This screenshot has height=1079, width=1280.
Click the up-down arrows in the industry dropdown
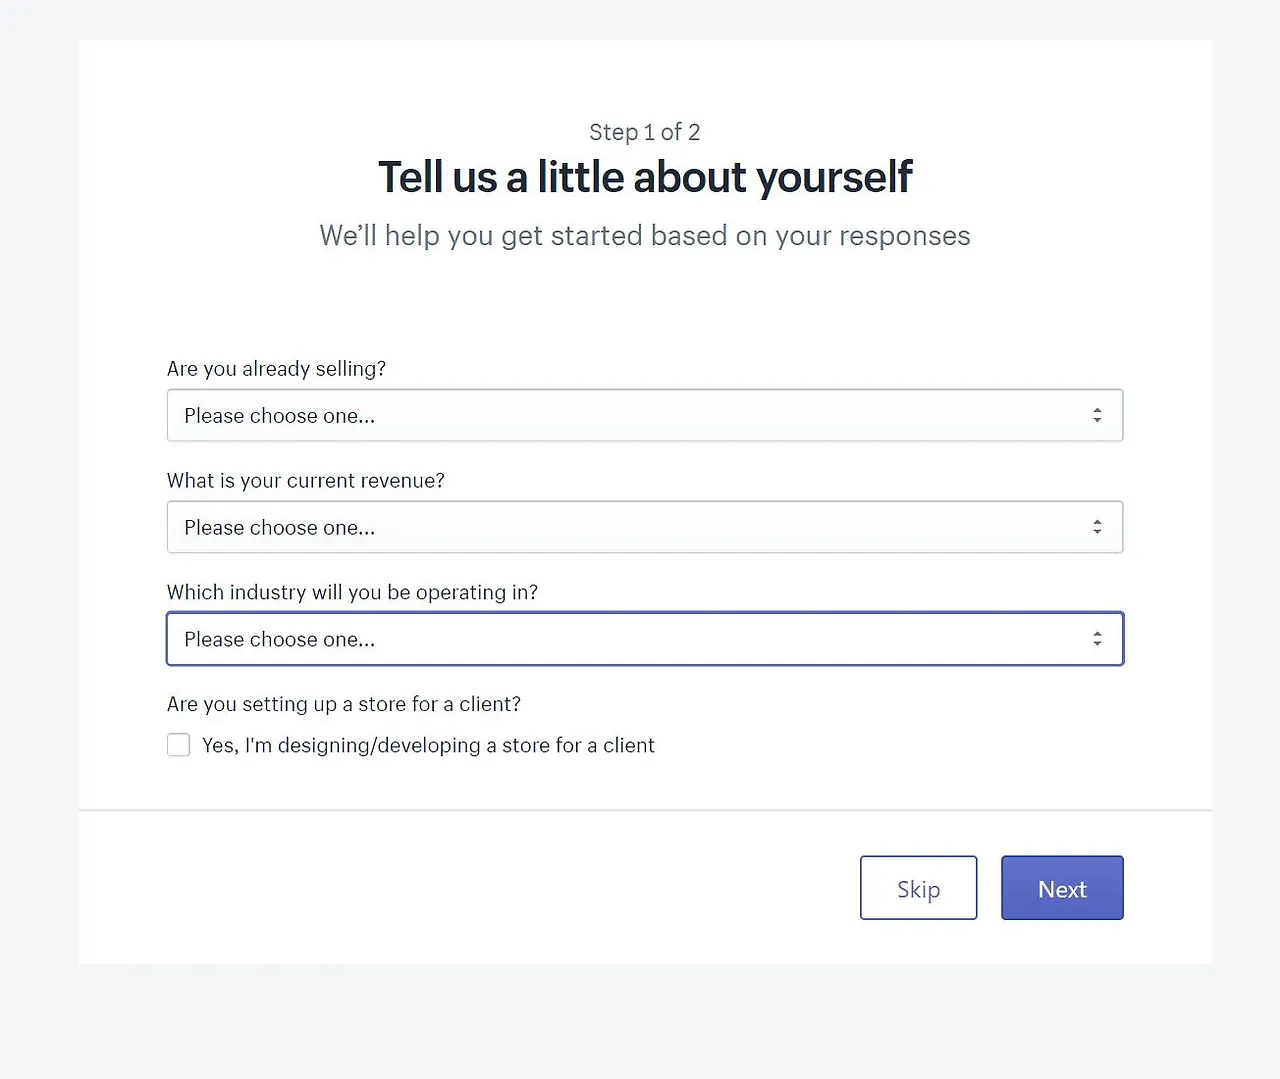tap(1097, 639)
